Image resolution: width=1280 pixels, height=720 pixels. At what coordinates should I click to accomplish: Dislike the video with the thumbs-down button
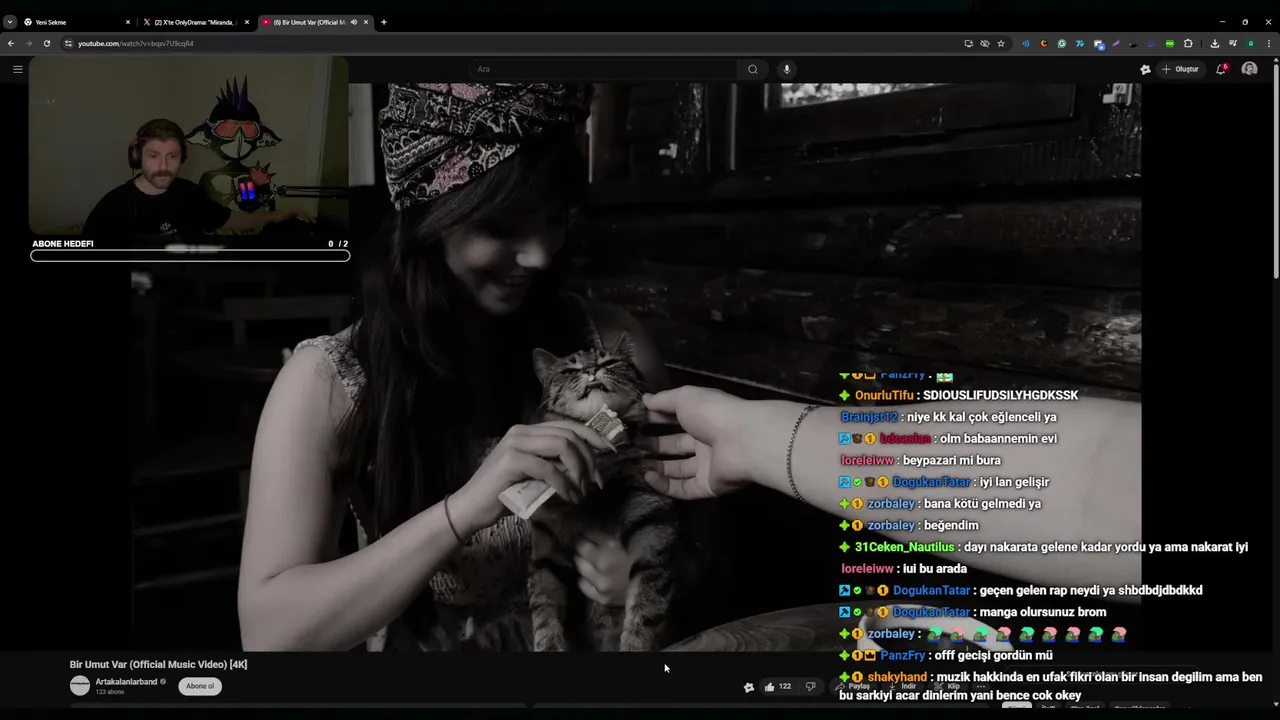pos(810,686)
